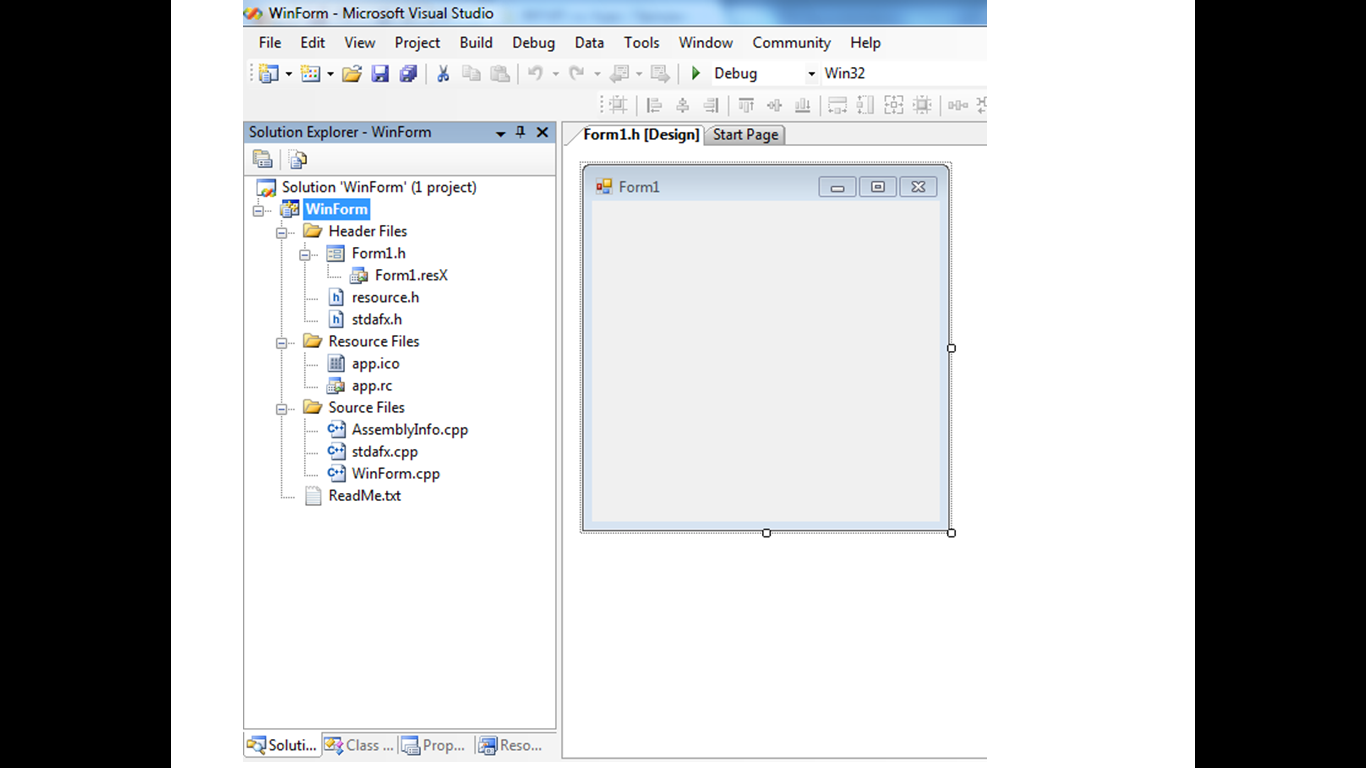Collapse the Form1.h node
Image resolution: width=1366 pixels, height=768 pixels.
[x=304, y=254]
